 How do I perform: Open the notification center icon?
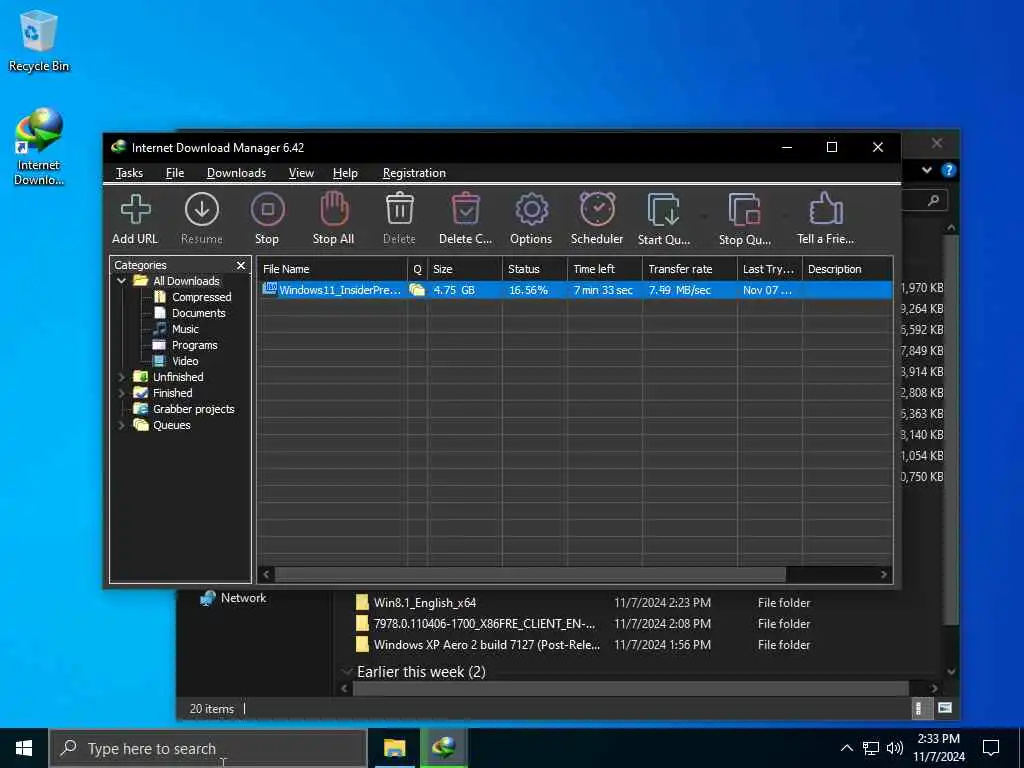point(991,748)
